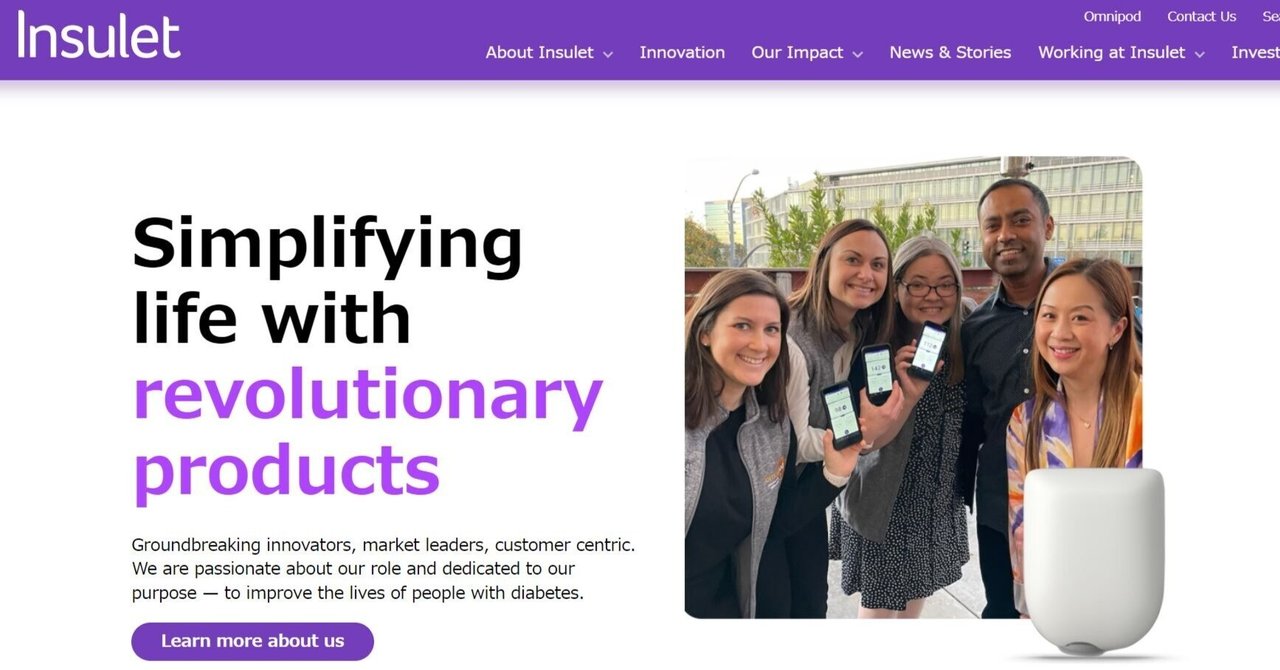Image resolution: width=1280 pixels, height=670 pixels.
Task: Click the 'Simplifying life with' headline
Action: pyautogui.click(x=327, y=280)
